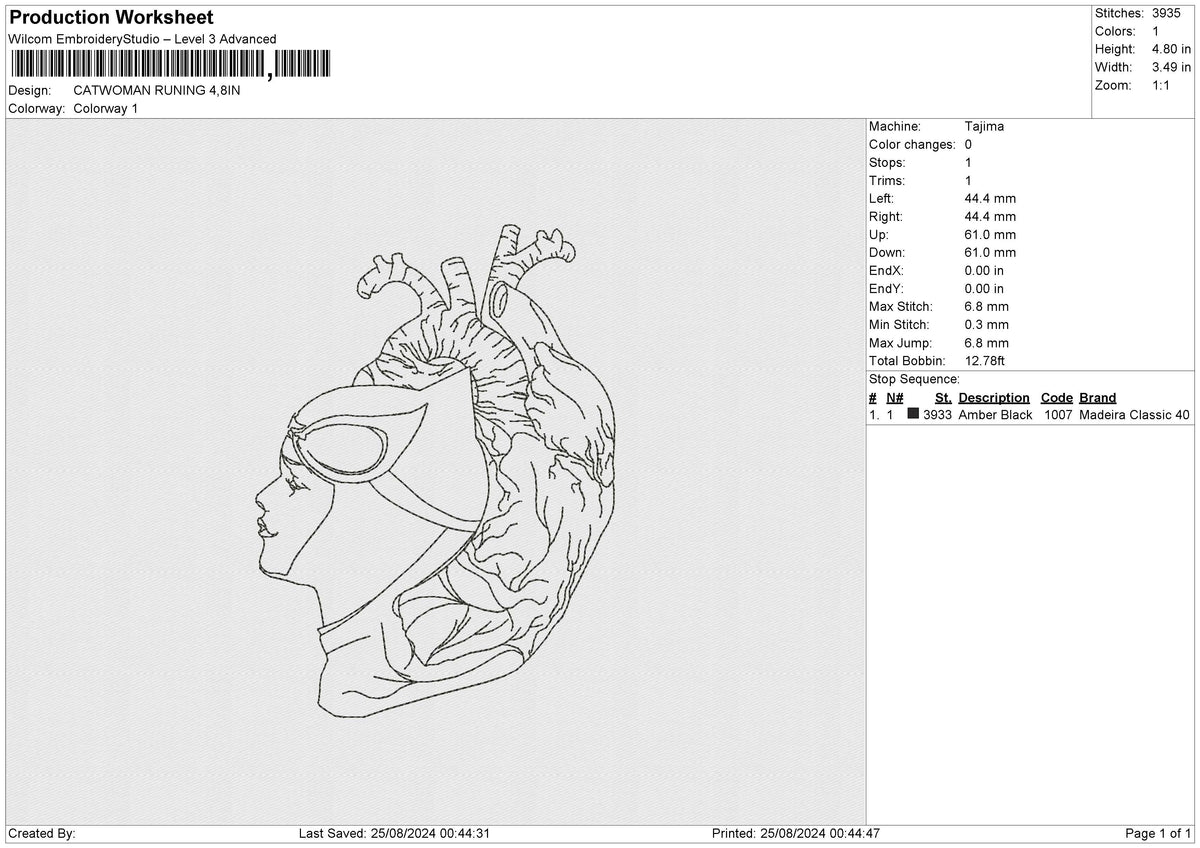The image size is (1200, 848).
Task: Click the Madeira Classic 40 brand entry
Action: [x=1135, y=415]
